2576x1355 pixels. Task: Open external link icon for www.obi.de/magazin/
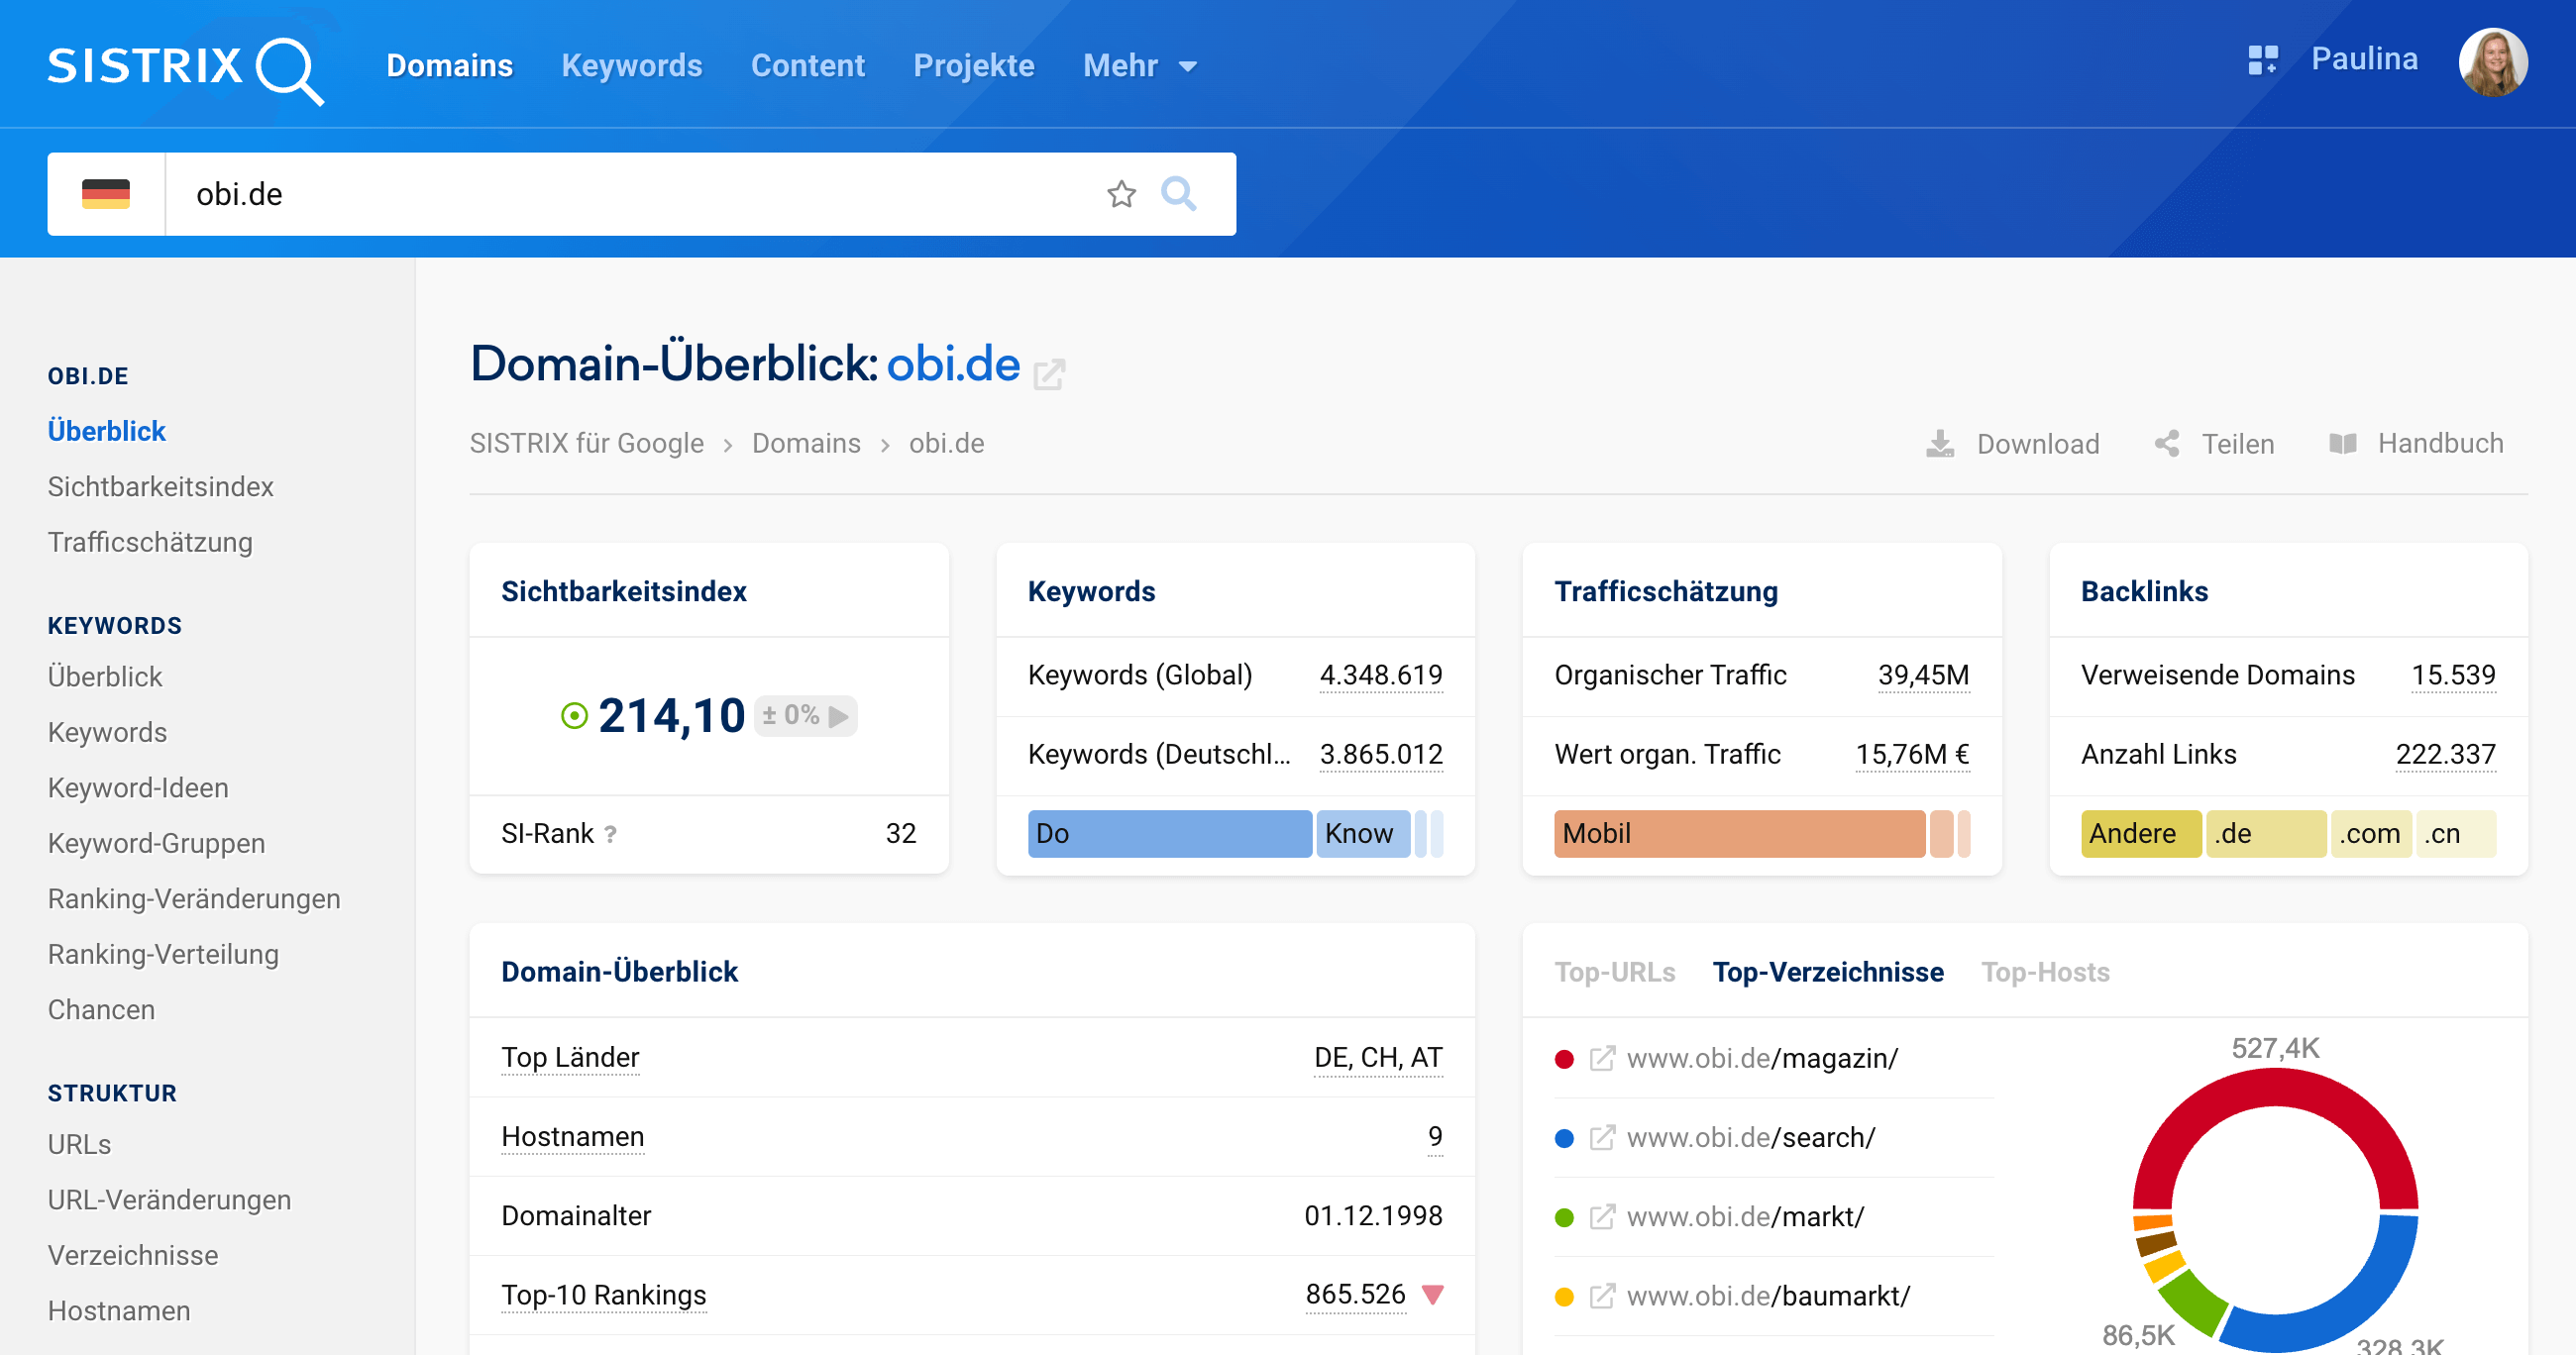[1601, 1058]
